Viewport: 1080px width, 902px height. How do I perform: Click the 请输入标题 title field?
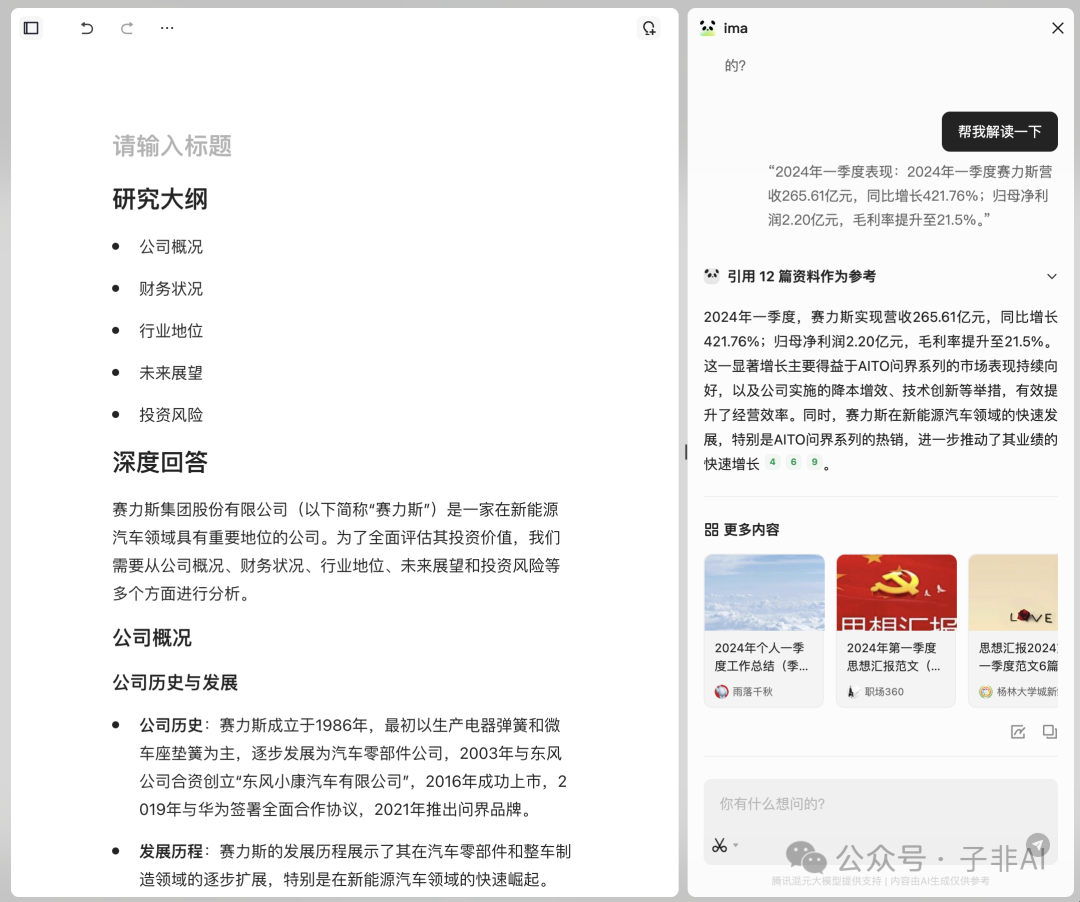[172, 146]
